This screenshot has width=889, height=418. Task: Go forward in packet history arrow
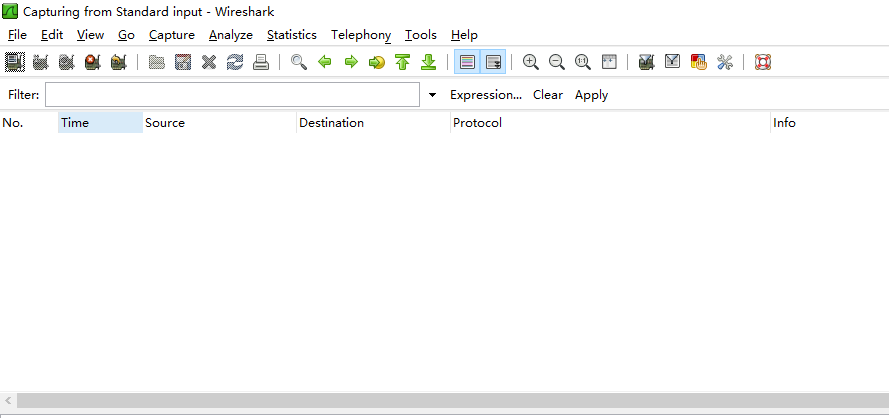click(x=351, y=62)
